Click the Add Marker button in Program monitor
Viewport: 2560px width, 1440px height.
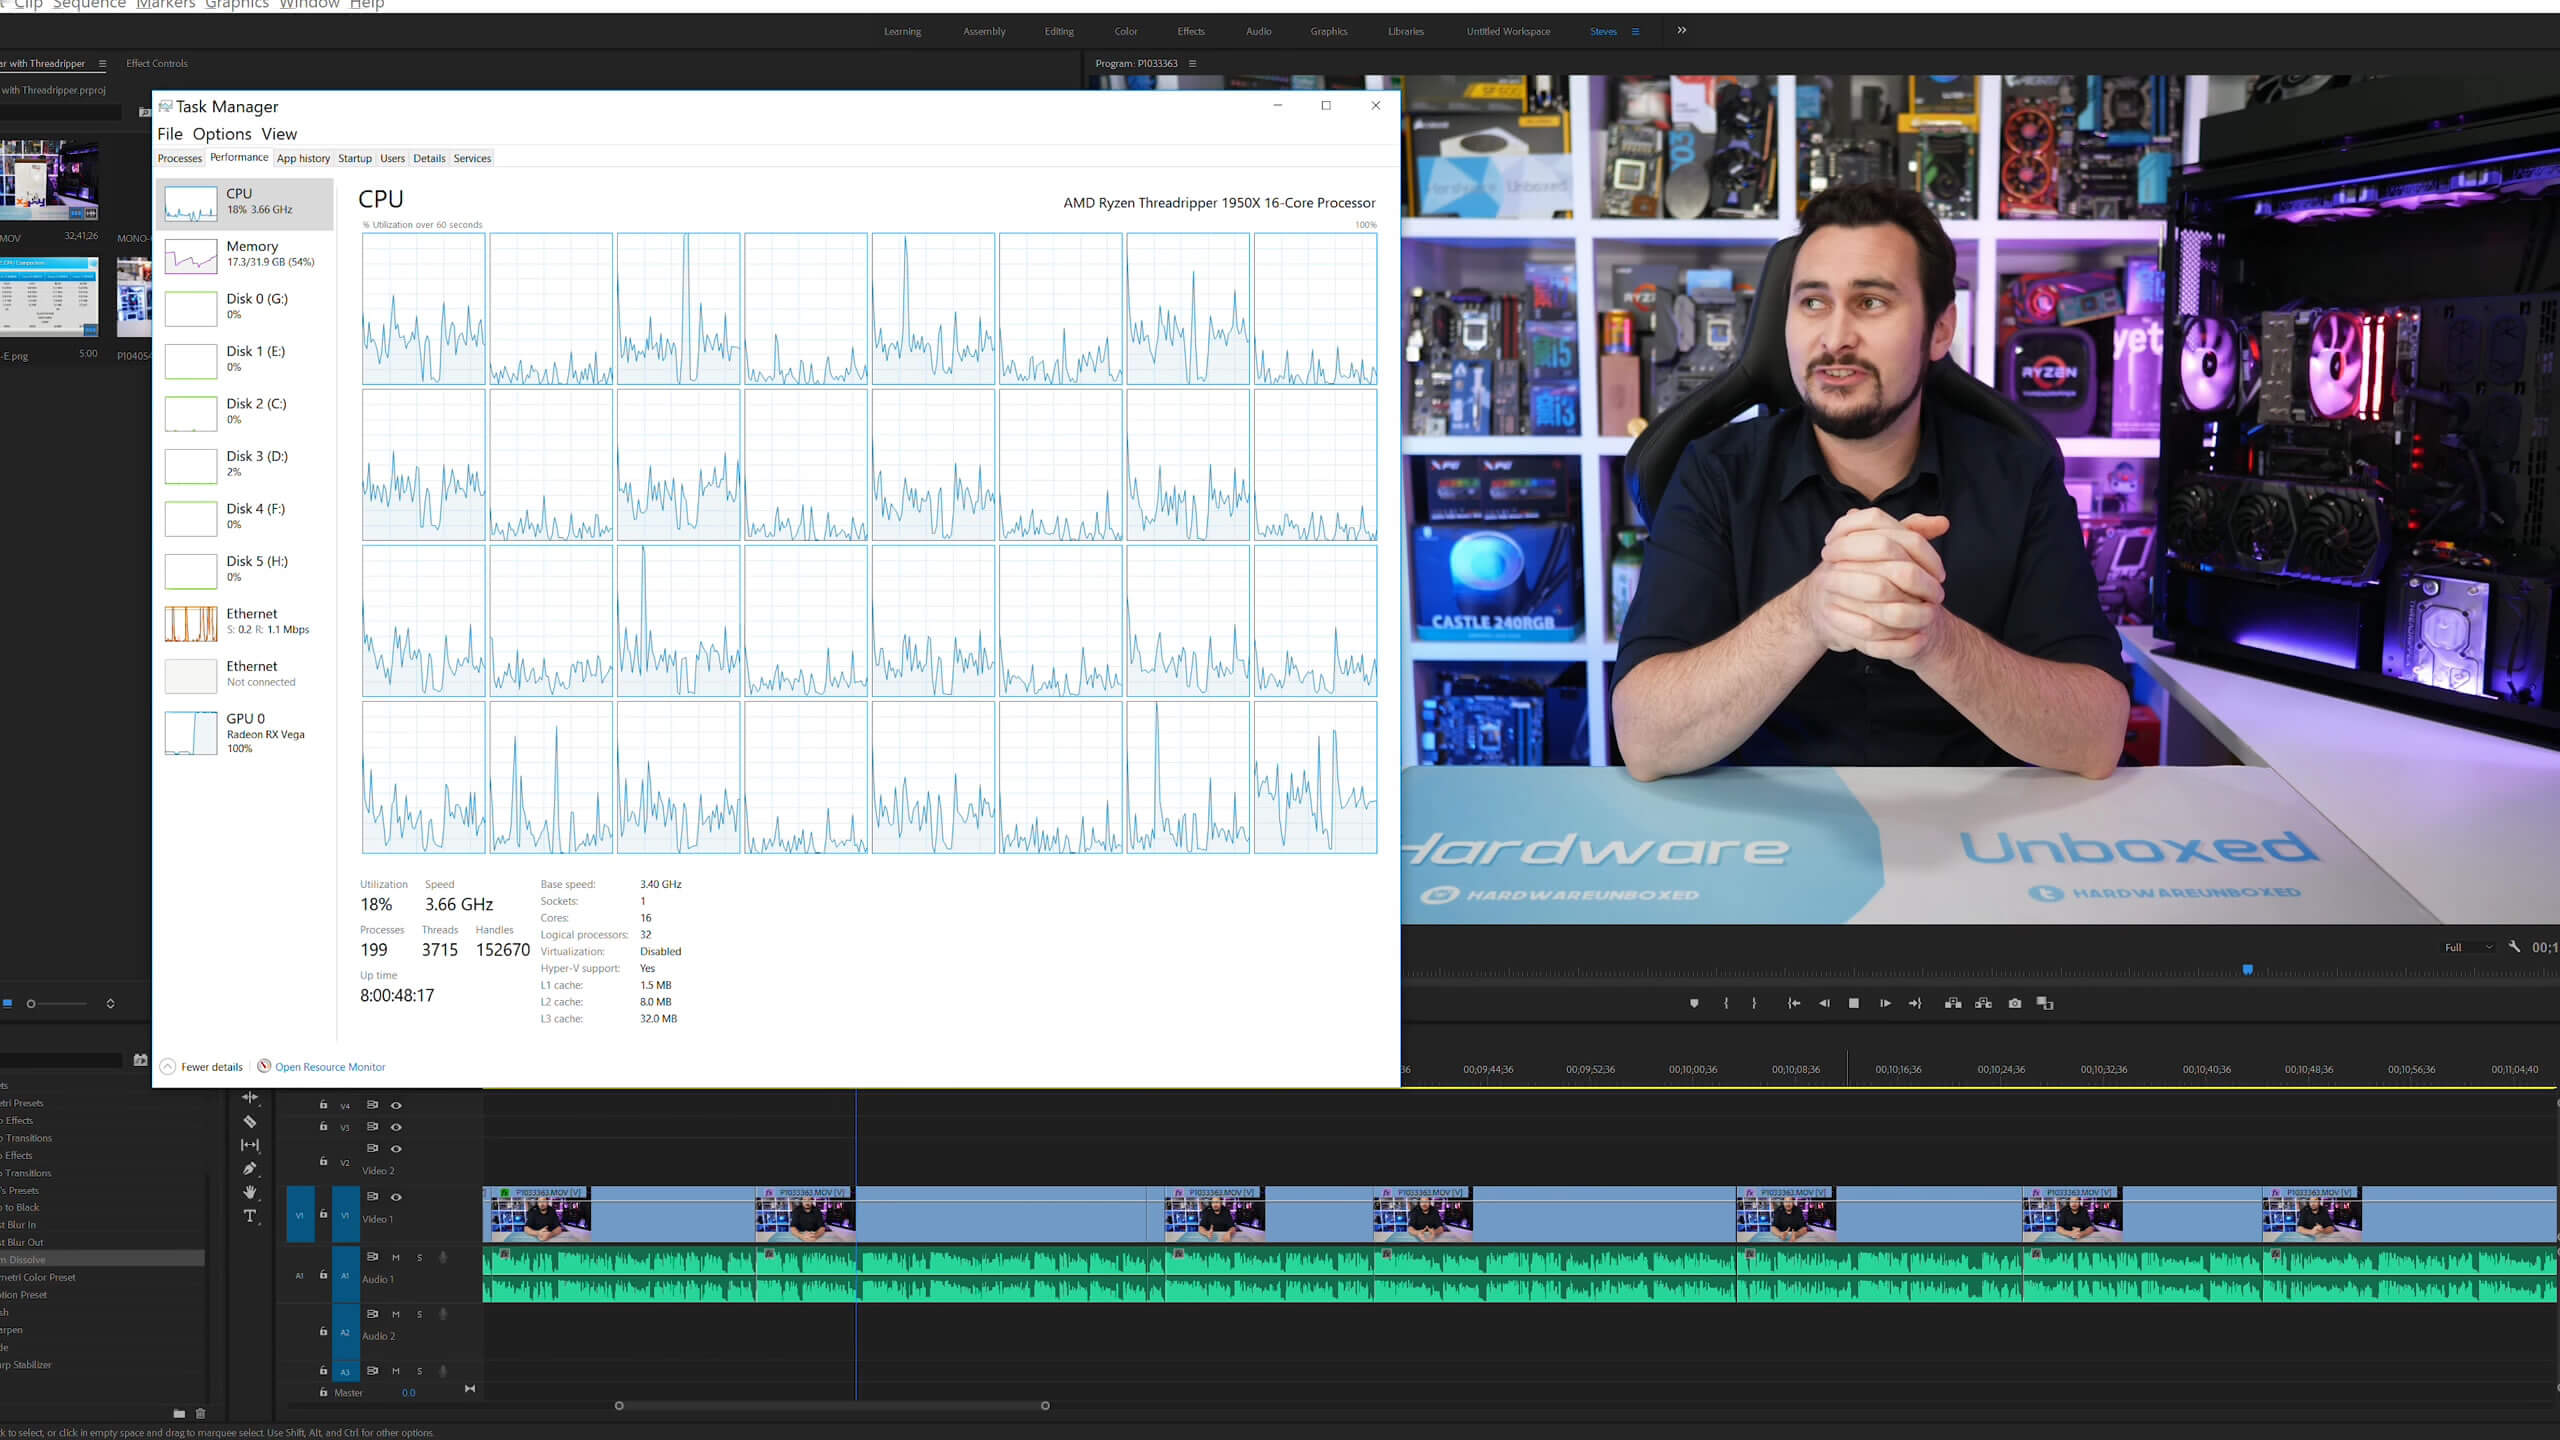point(1694,1003)
